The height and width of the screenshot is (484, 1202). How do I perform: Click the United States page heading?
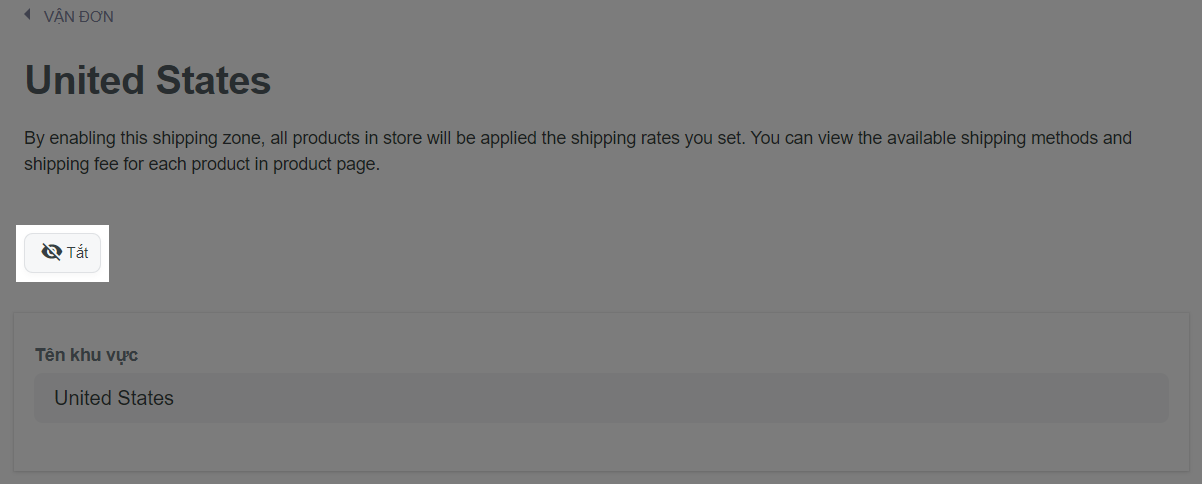148,81
